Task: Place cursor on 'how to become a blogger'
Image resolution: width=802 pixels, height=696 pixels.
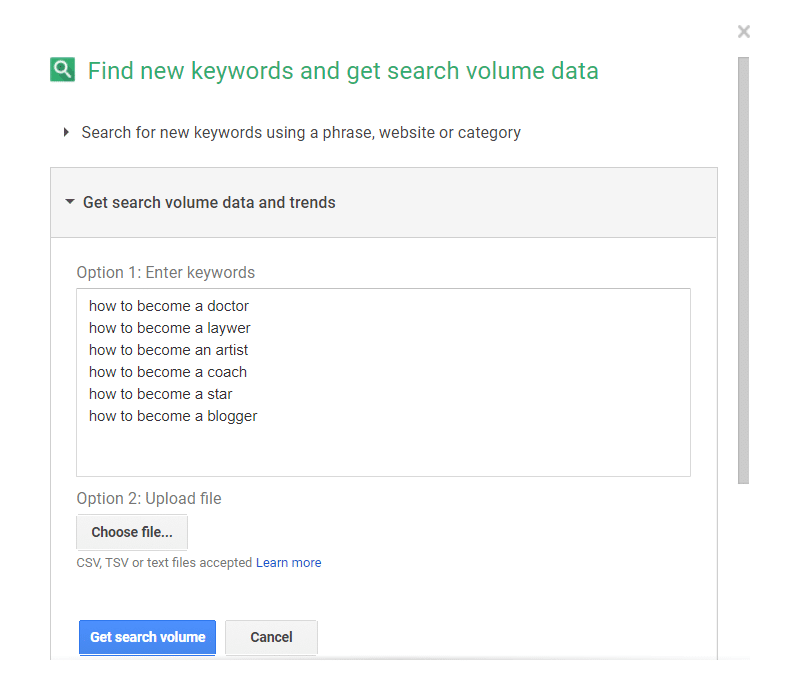Action: coord(173,416)
